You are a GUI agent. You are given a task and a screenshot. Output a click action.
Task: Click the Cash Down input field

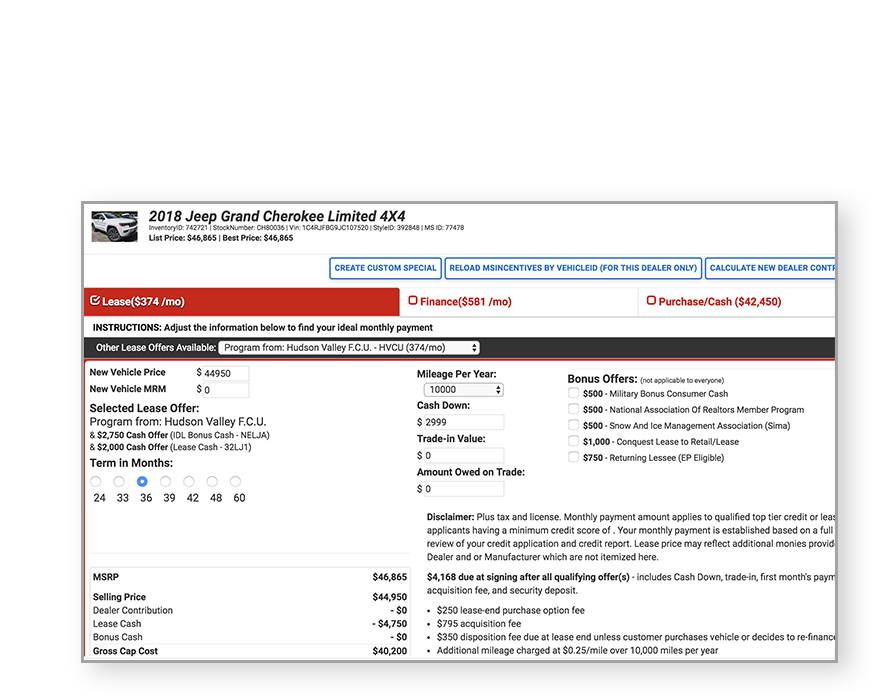464,422
